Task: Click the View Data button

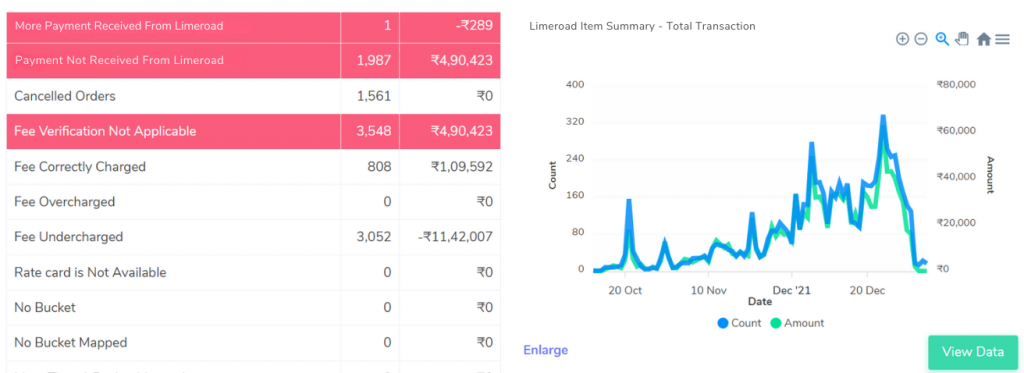Action: [x=972, y=352]
